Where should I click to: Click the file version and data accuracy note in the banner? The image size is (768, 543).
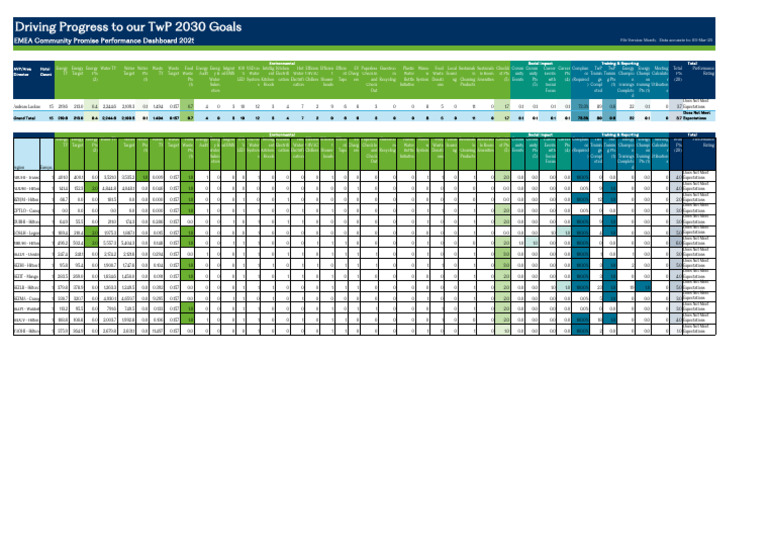666,40
